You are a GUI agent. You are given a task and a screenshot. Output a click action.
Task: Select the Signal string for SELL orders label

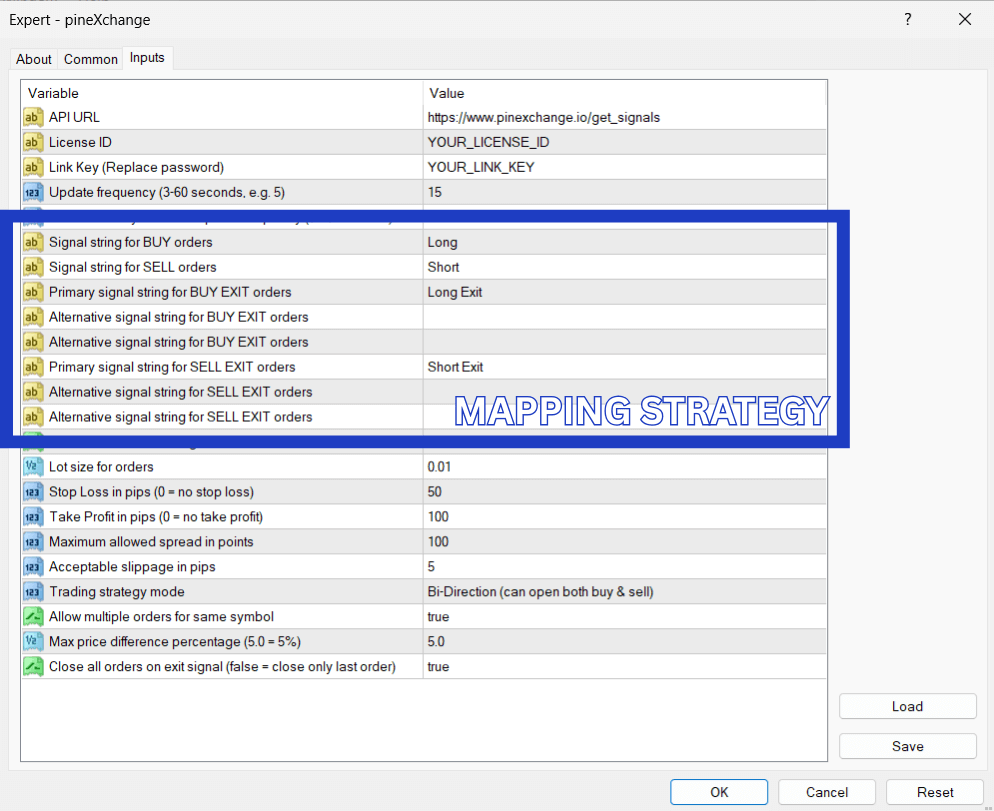tap(132, 267)
